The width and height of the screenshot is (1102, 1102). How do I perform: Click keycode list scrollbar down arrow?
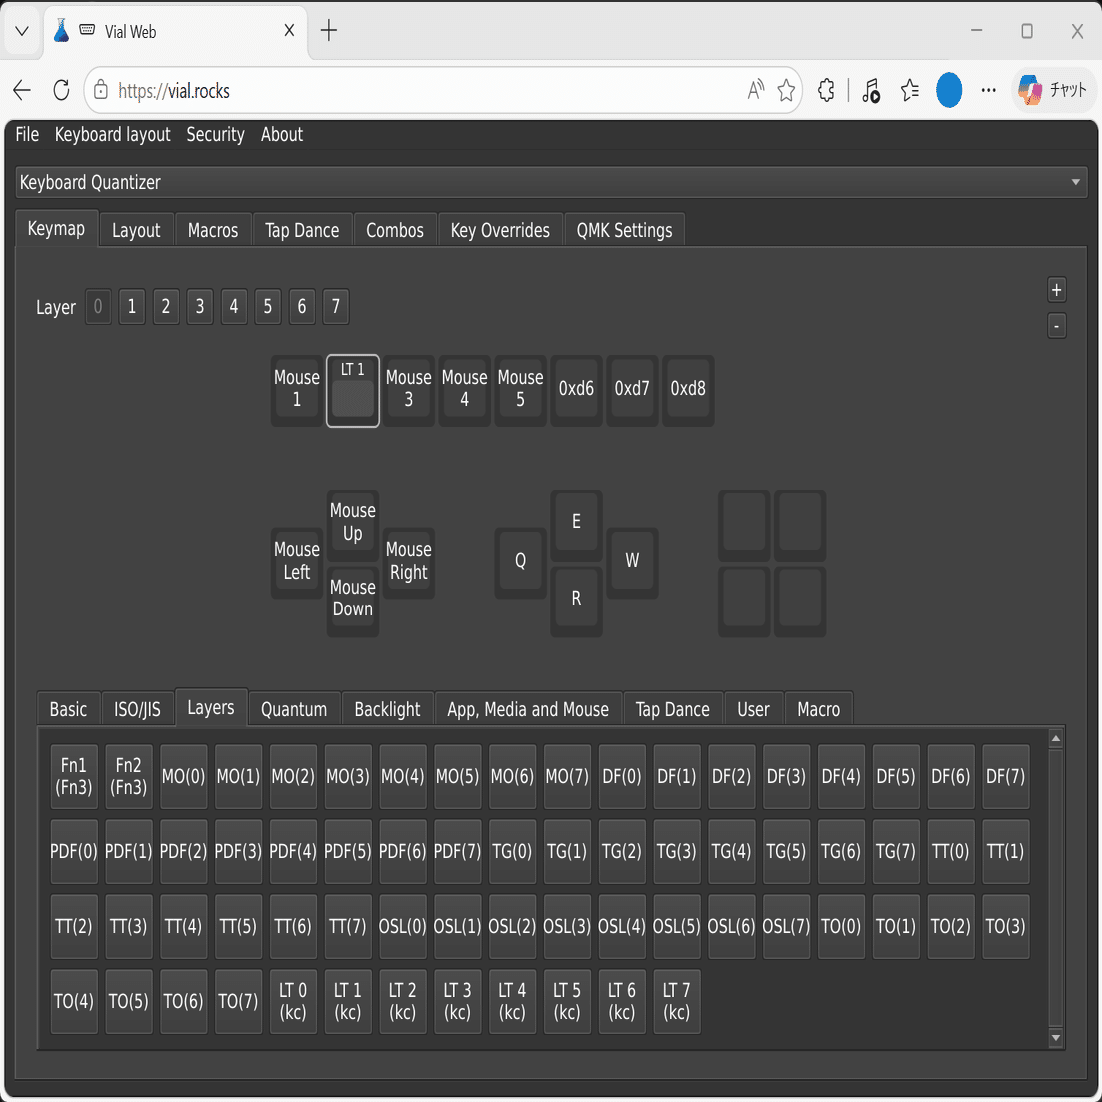coord(1056,1037)
